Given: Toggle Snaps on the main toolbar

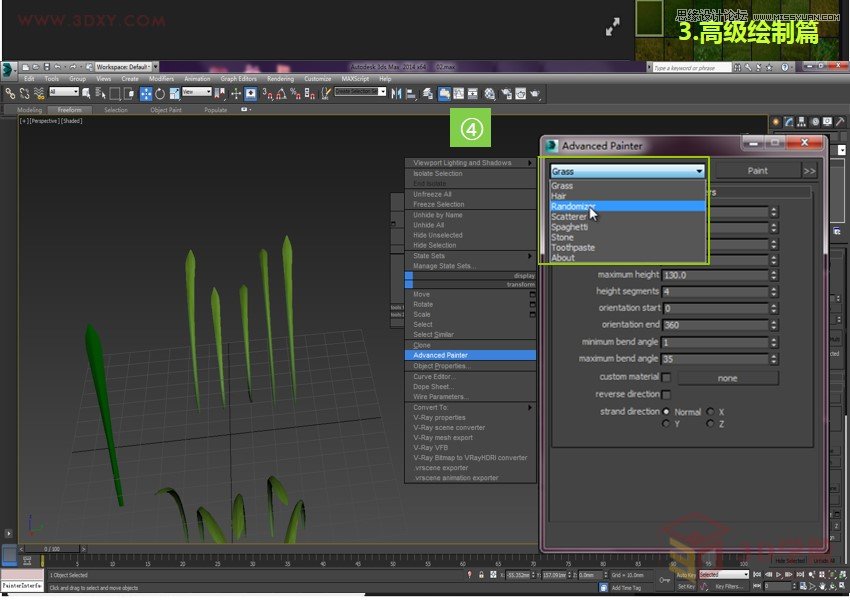Looking at the screenshot, I should (265, 92).
